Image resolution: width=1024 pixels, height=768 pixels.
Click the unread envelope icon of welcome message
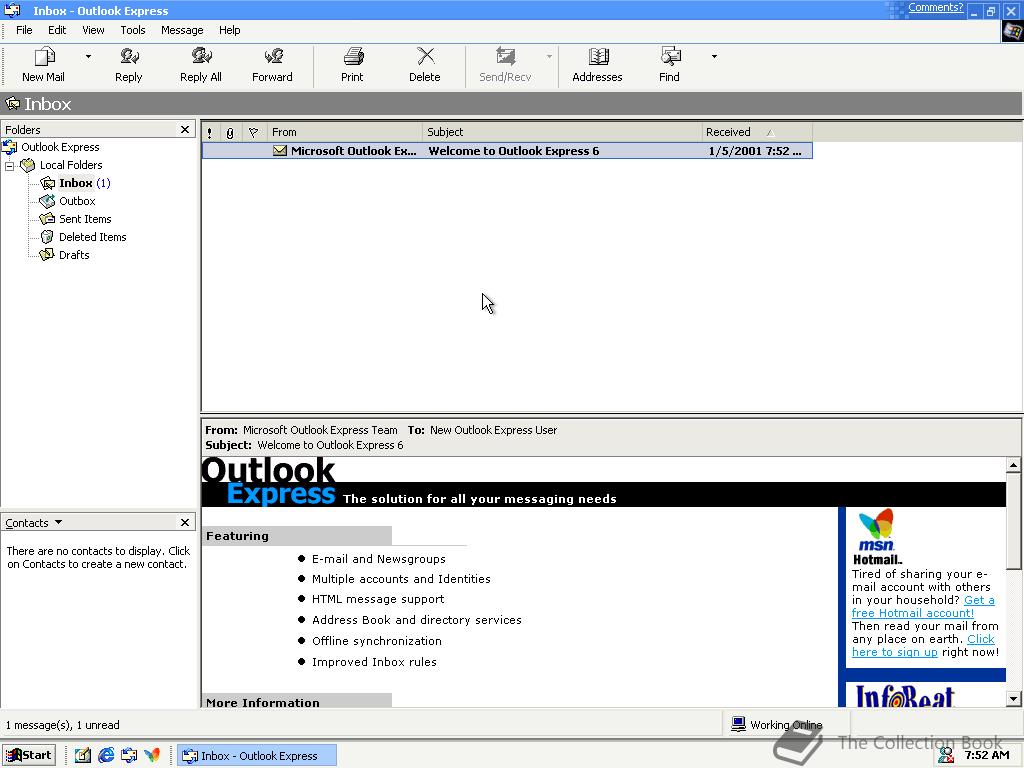point(280,151)
